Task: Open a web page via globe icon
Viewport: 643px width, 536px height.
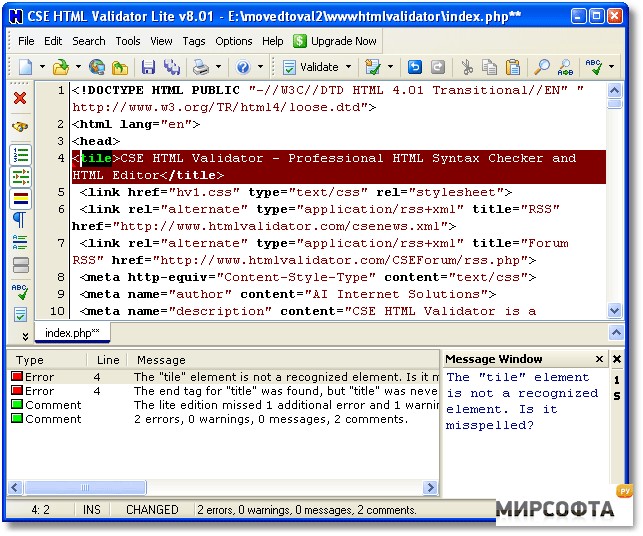Action: 97,67
